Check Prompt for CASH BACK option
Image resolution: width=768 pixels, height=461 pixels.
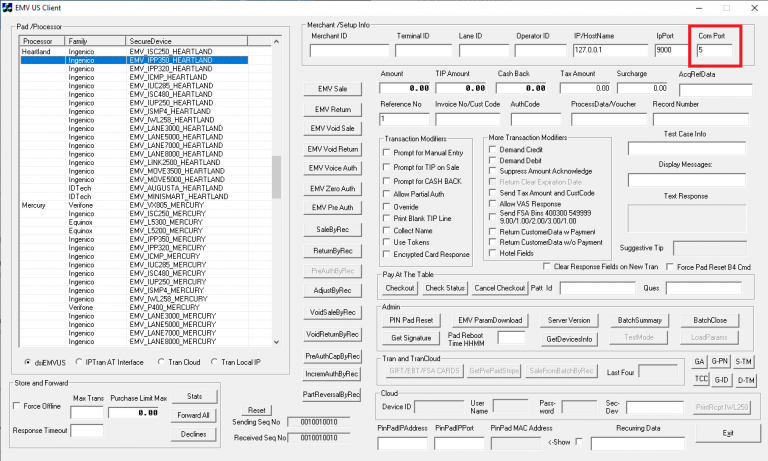pyautogui.click(x=386, y=181)
